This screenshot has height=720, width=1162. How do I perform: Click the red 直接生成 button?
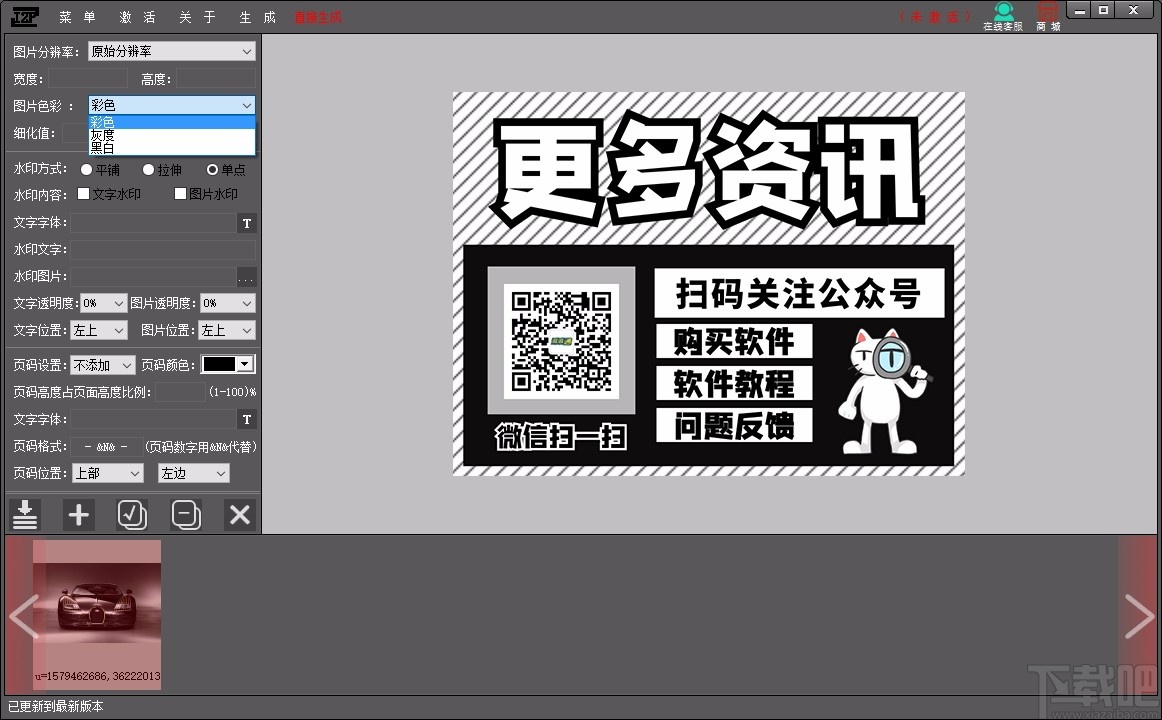(317, 16)
